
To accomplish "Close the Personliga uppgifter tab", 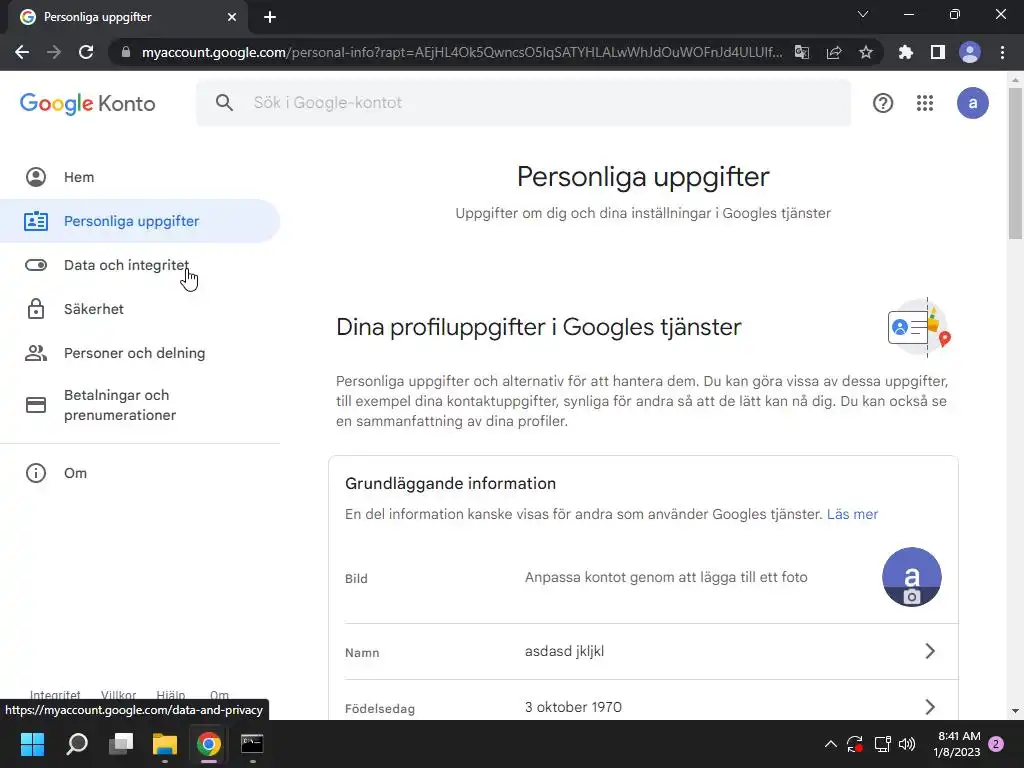I will tap(232, 17).
